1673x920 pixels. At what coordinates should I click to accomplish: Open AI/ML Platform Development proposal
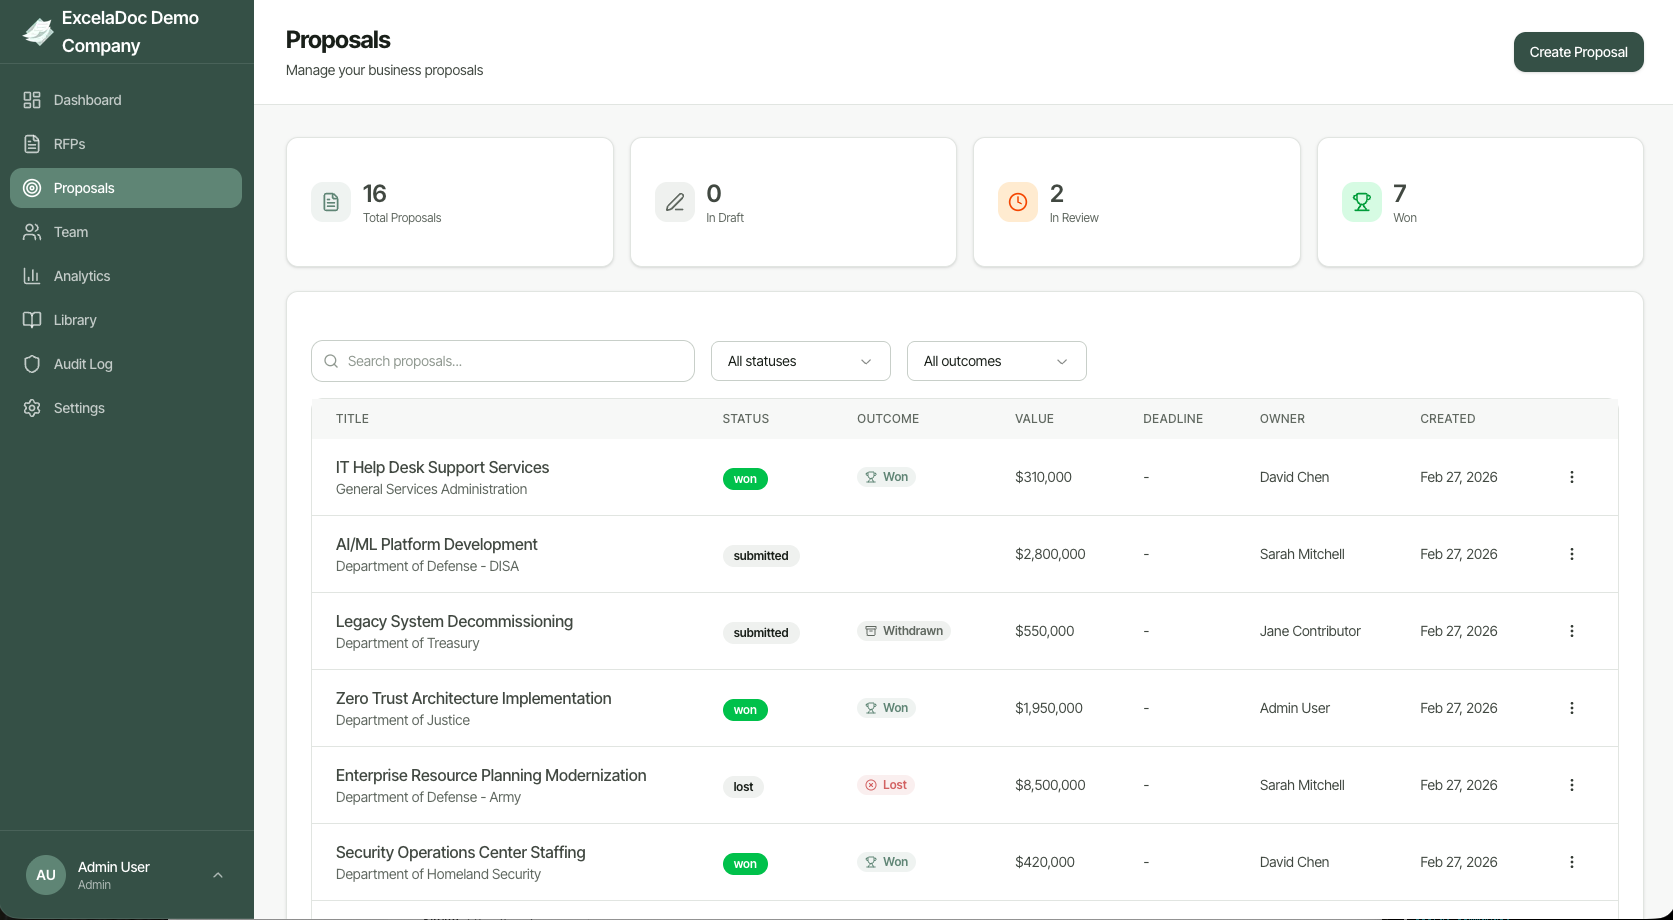pyautogui.click(x=436, y=544)
